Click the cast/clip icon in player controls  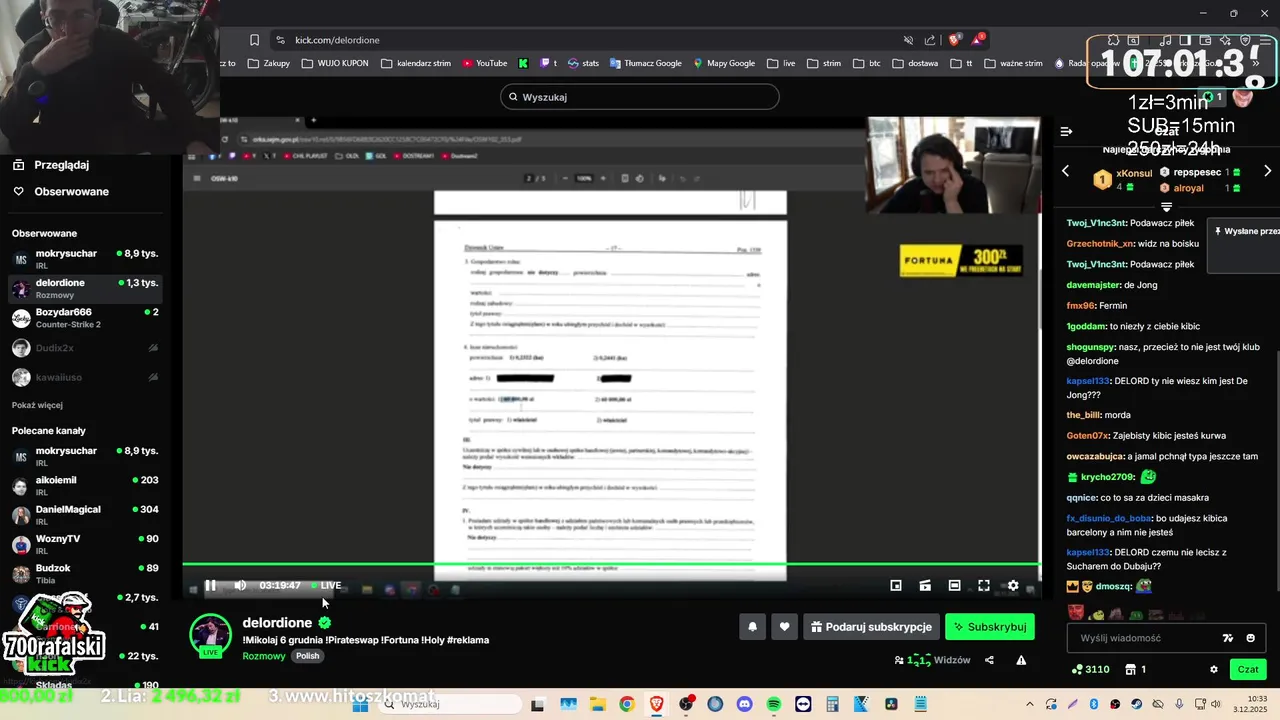point(925,585)
